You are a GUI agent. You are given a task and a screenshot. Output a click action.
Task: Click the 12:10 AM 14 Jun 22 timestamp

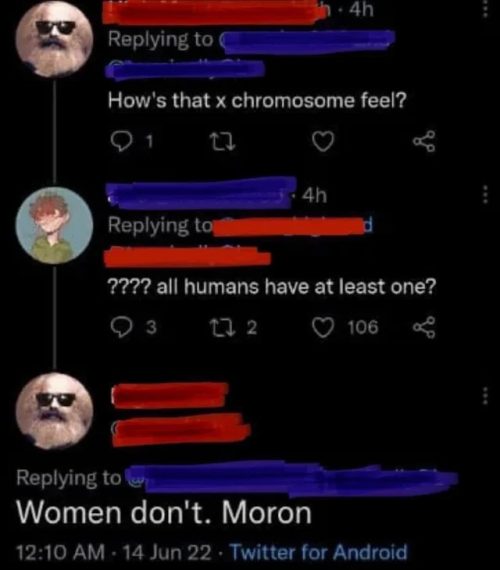[114, 552]
